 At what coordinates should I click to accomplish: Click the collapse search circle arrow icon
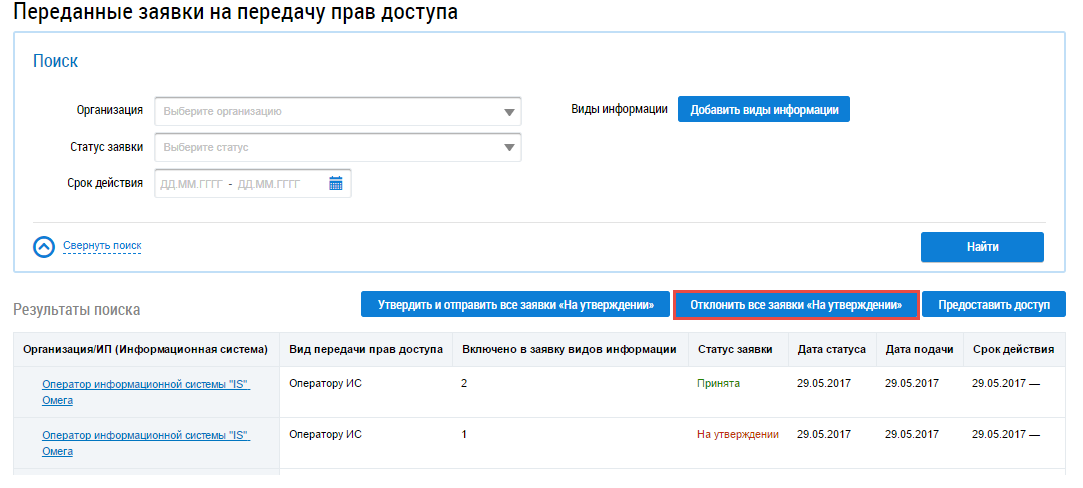tap(44, 246)
